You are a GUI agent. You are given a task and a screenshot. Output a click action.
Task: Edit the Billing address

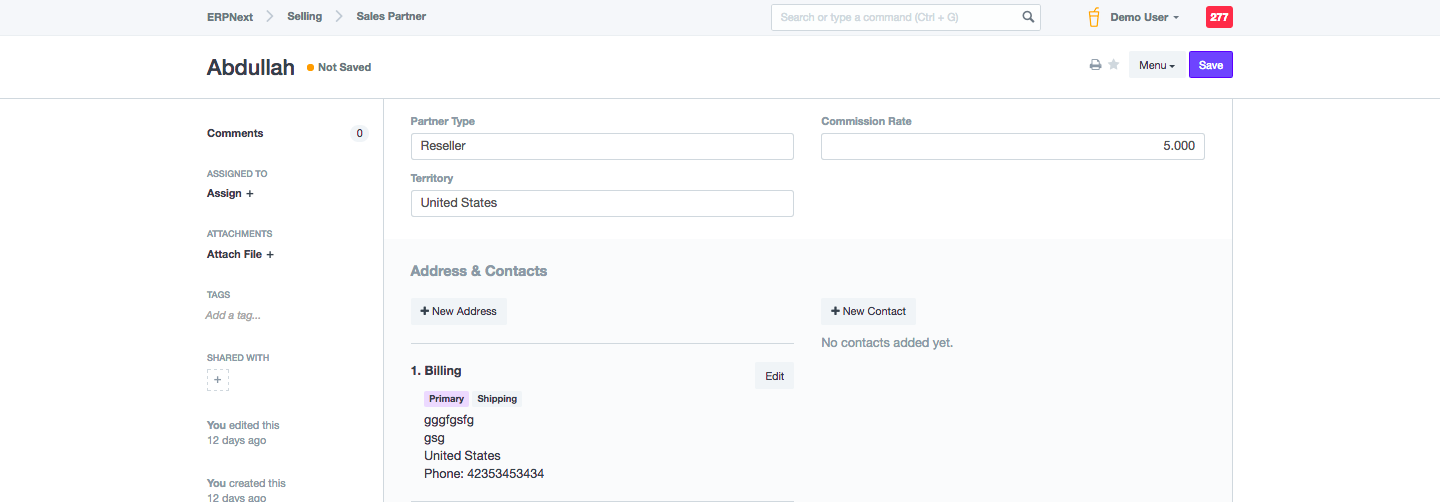point(774,376)
